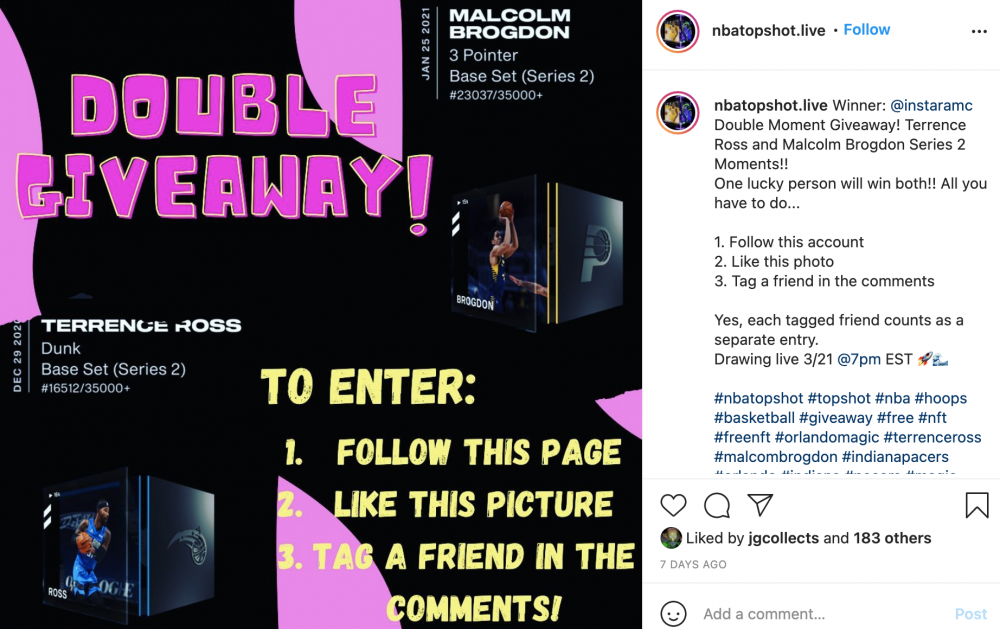The image size is (1000, 629).
Task: Follow the nbatopshot.live account
Action: tap(866, 29)
